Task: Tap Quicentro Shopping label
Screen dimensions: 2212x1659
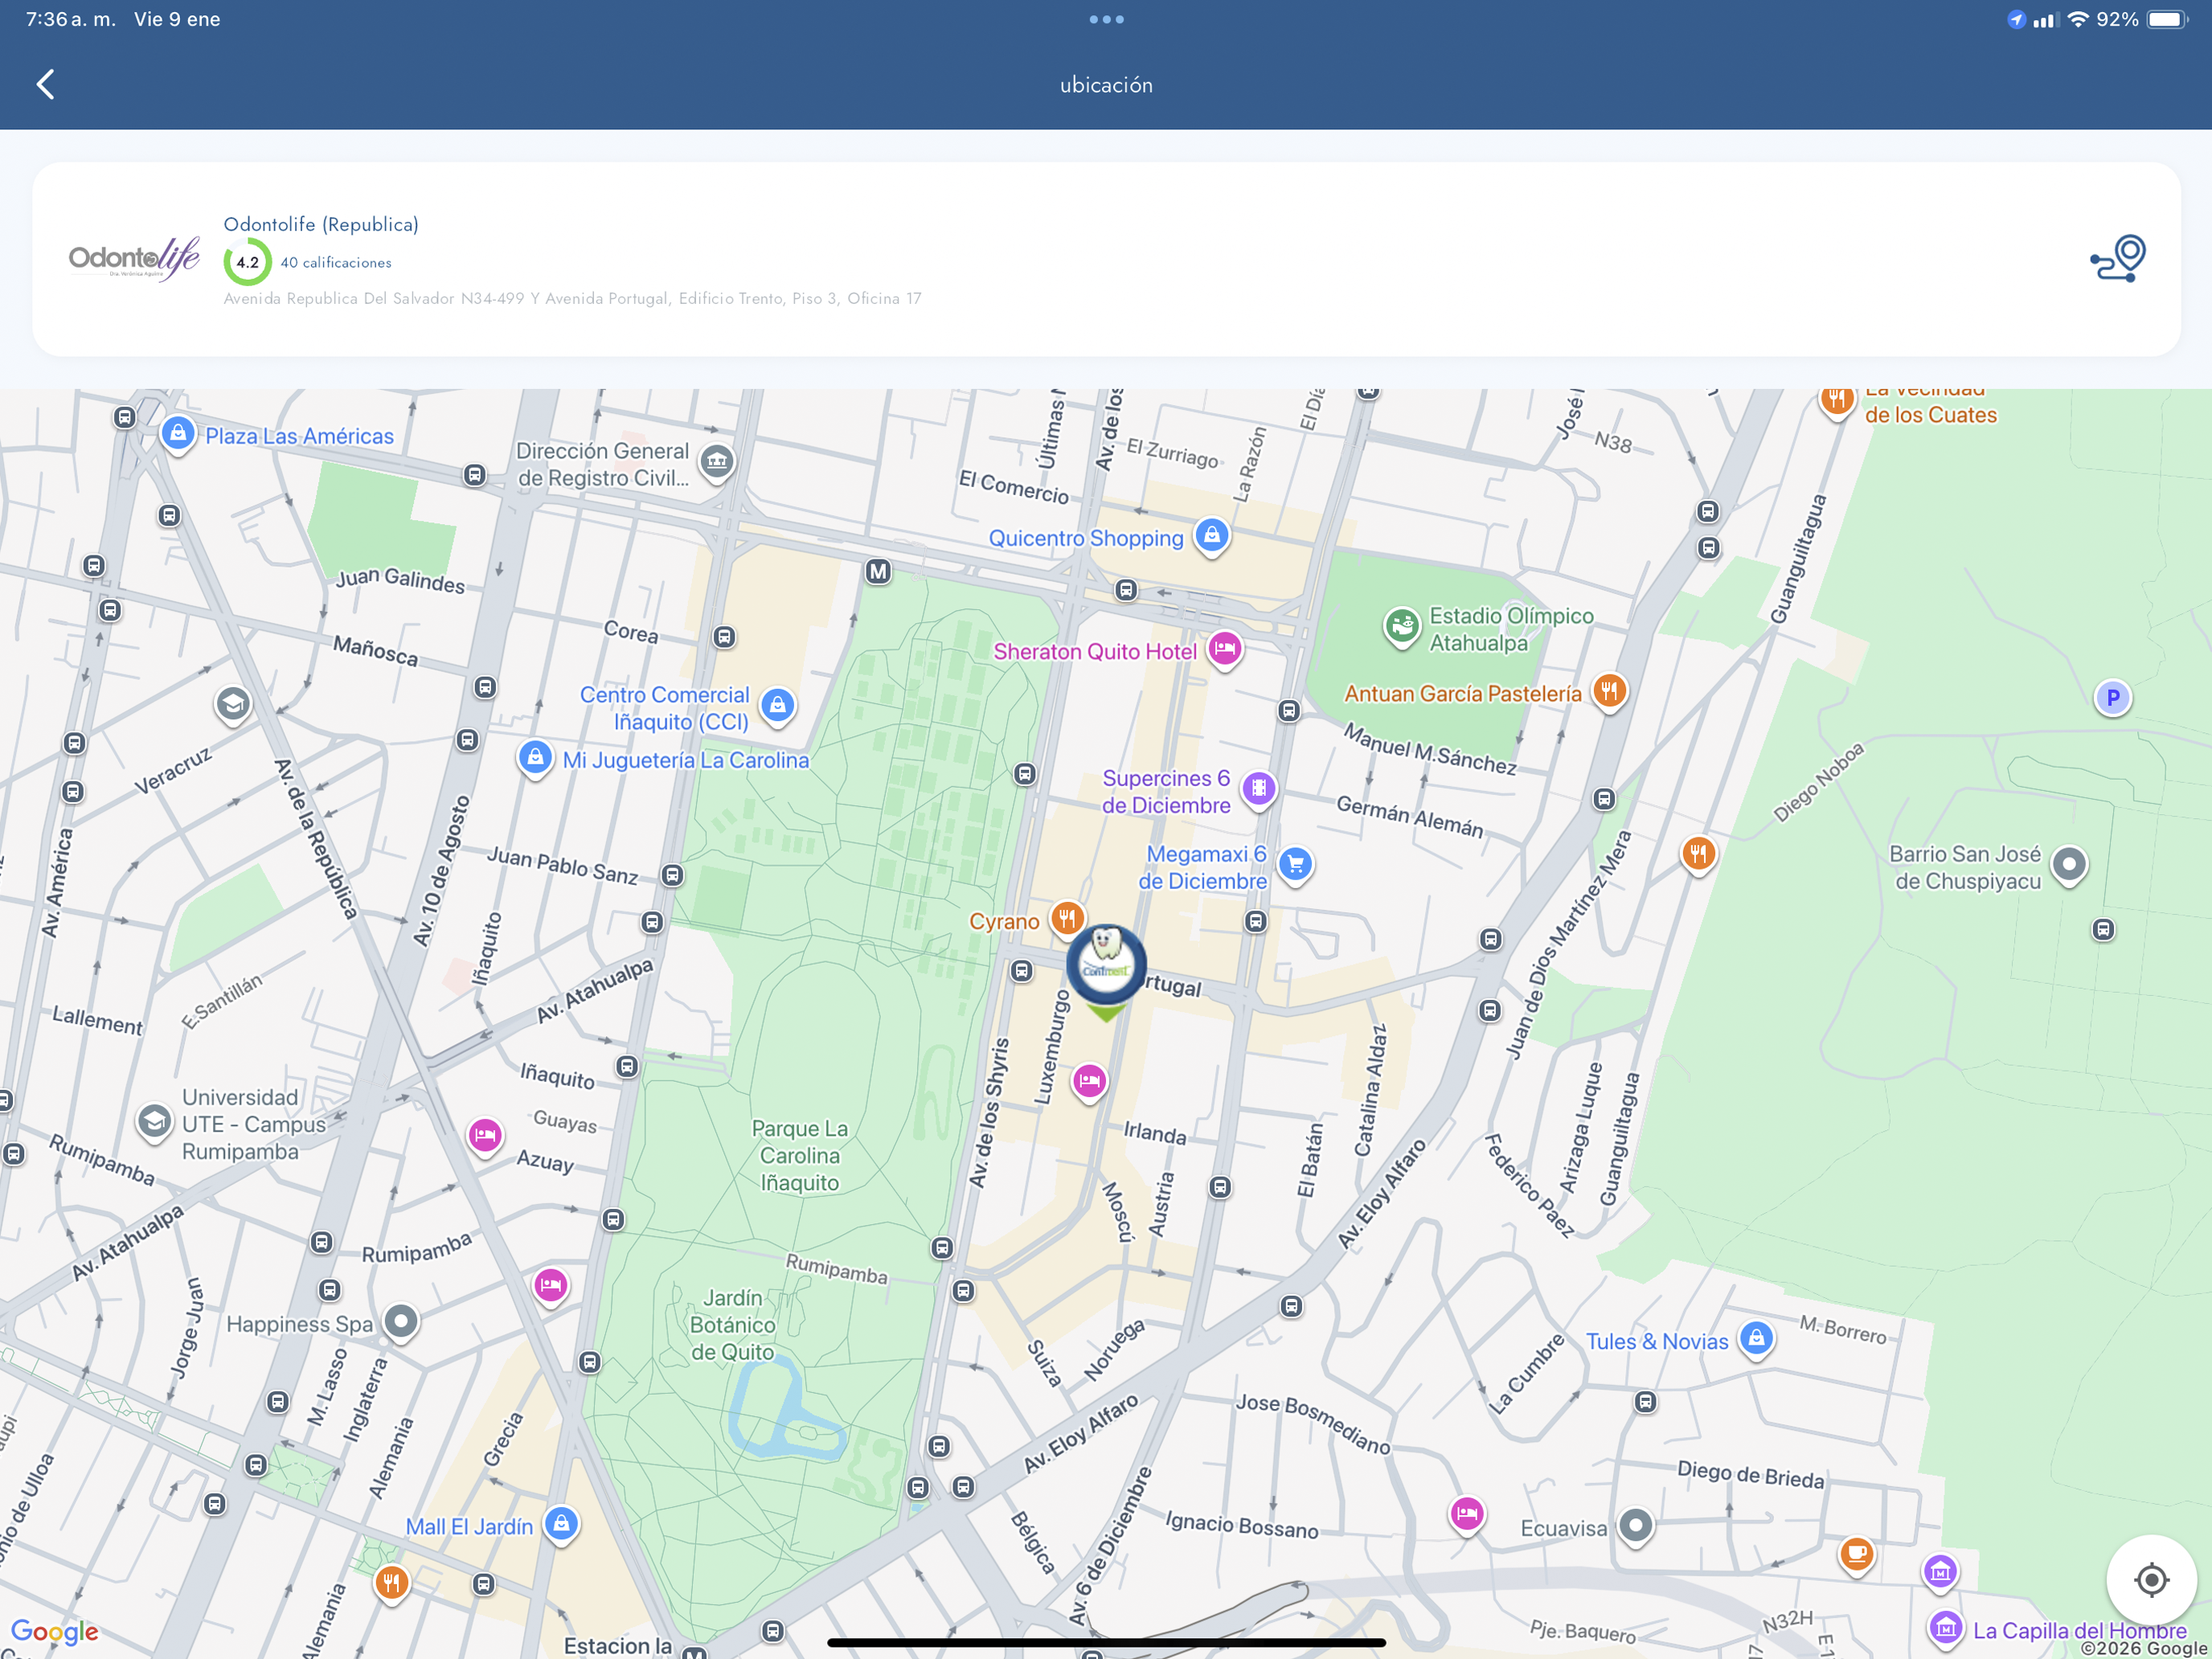Action: tap(1086, 538)
